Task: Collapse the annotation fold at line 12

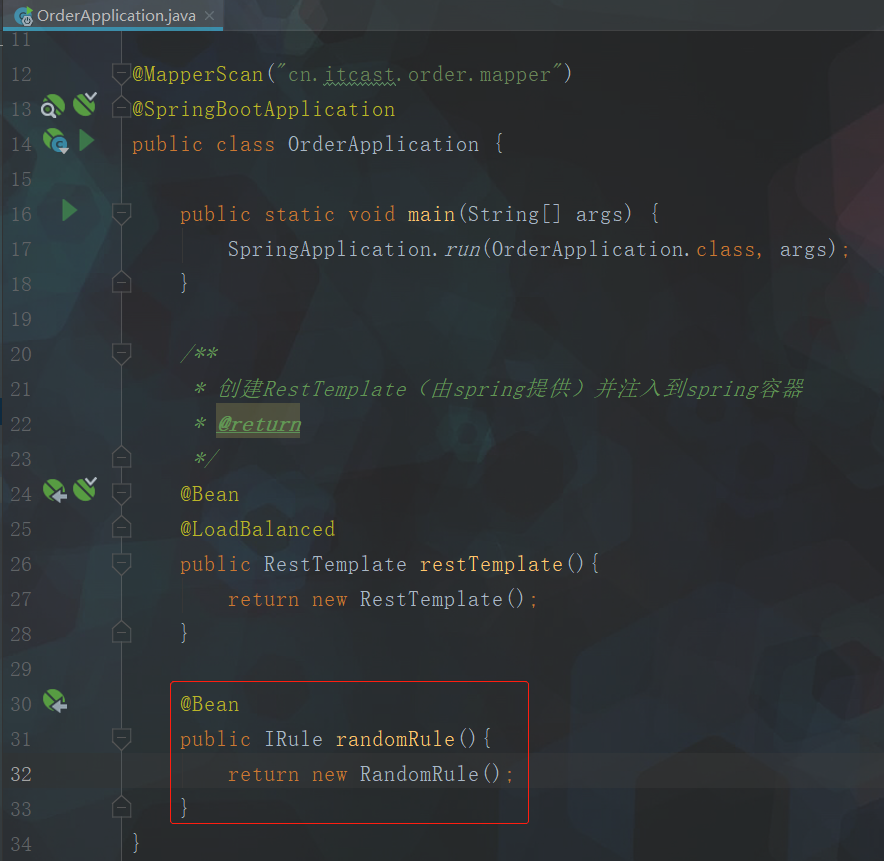Action: (x=121, y=74)
